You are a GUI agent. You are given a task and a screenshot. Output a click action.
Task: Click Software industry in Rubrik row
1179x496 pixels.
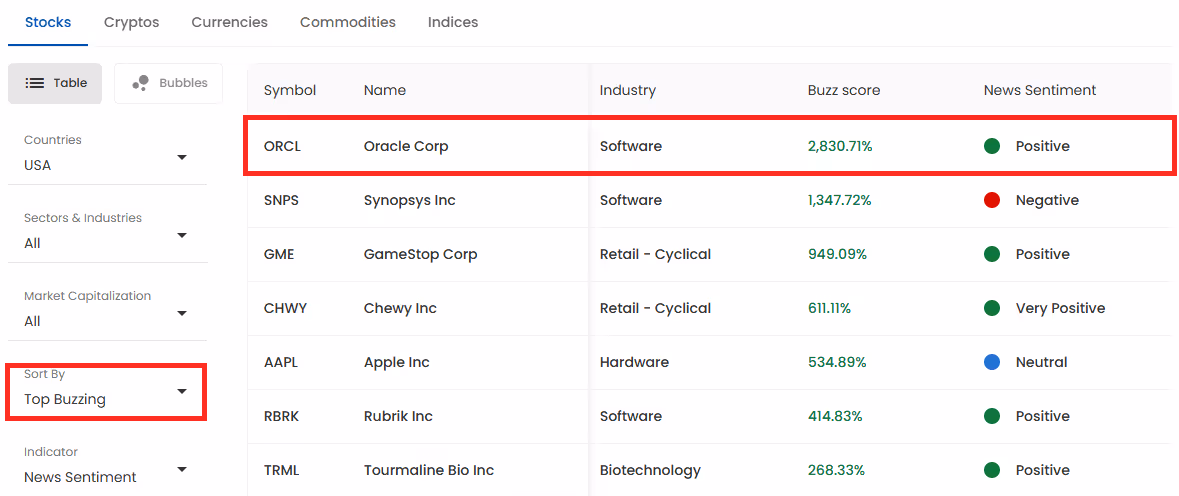coord(631,417)
